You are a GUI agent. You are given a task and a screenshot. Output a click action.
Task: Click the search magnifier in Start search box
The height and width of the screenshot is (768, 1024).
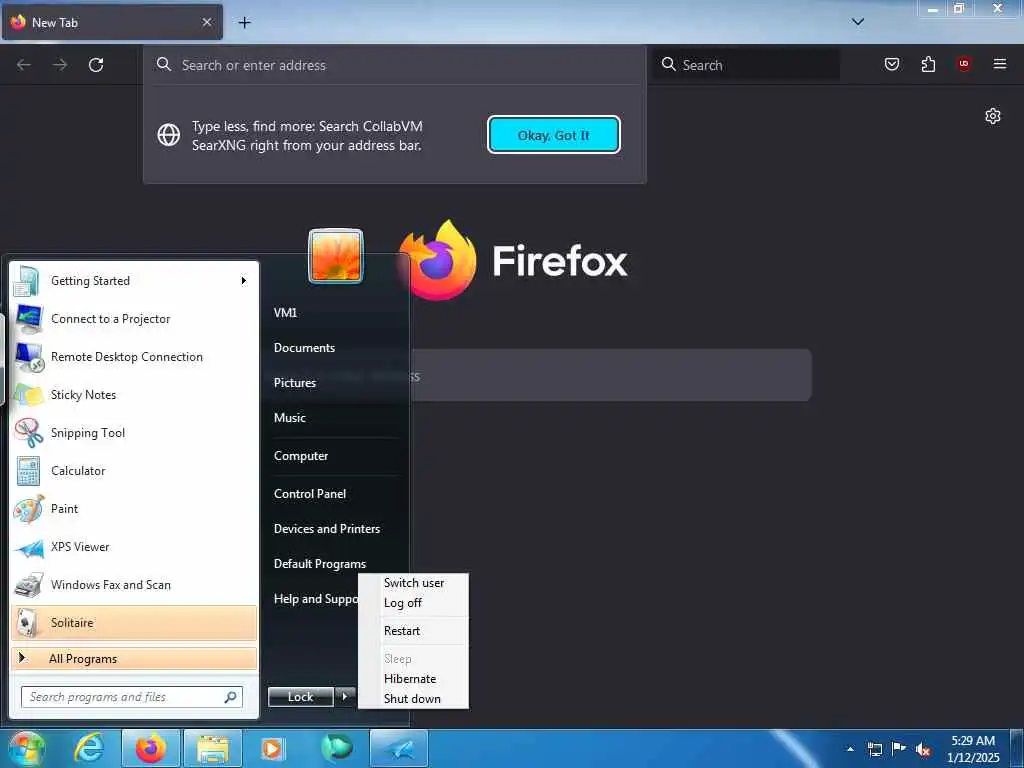[231, 697]
